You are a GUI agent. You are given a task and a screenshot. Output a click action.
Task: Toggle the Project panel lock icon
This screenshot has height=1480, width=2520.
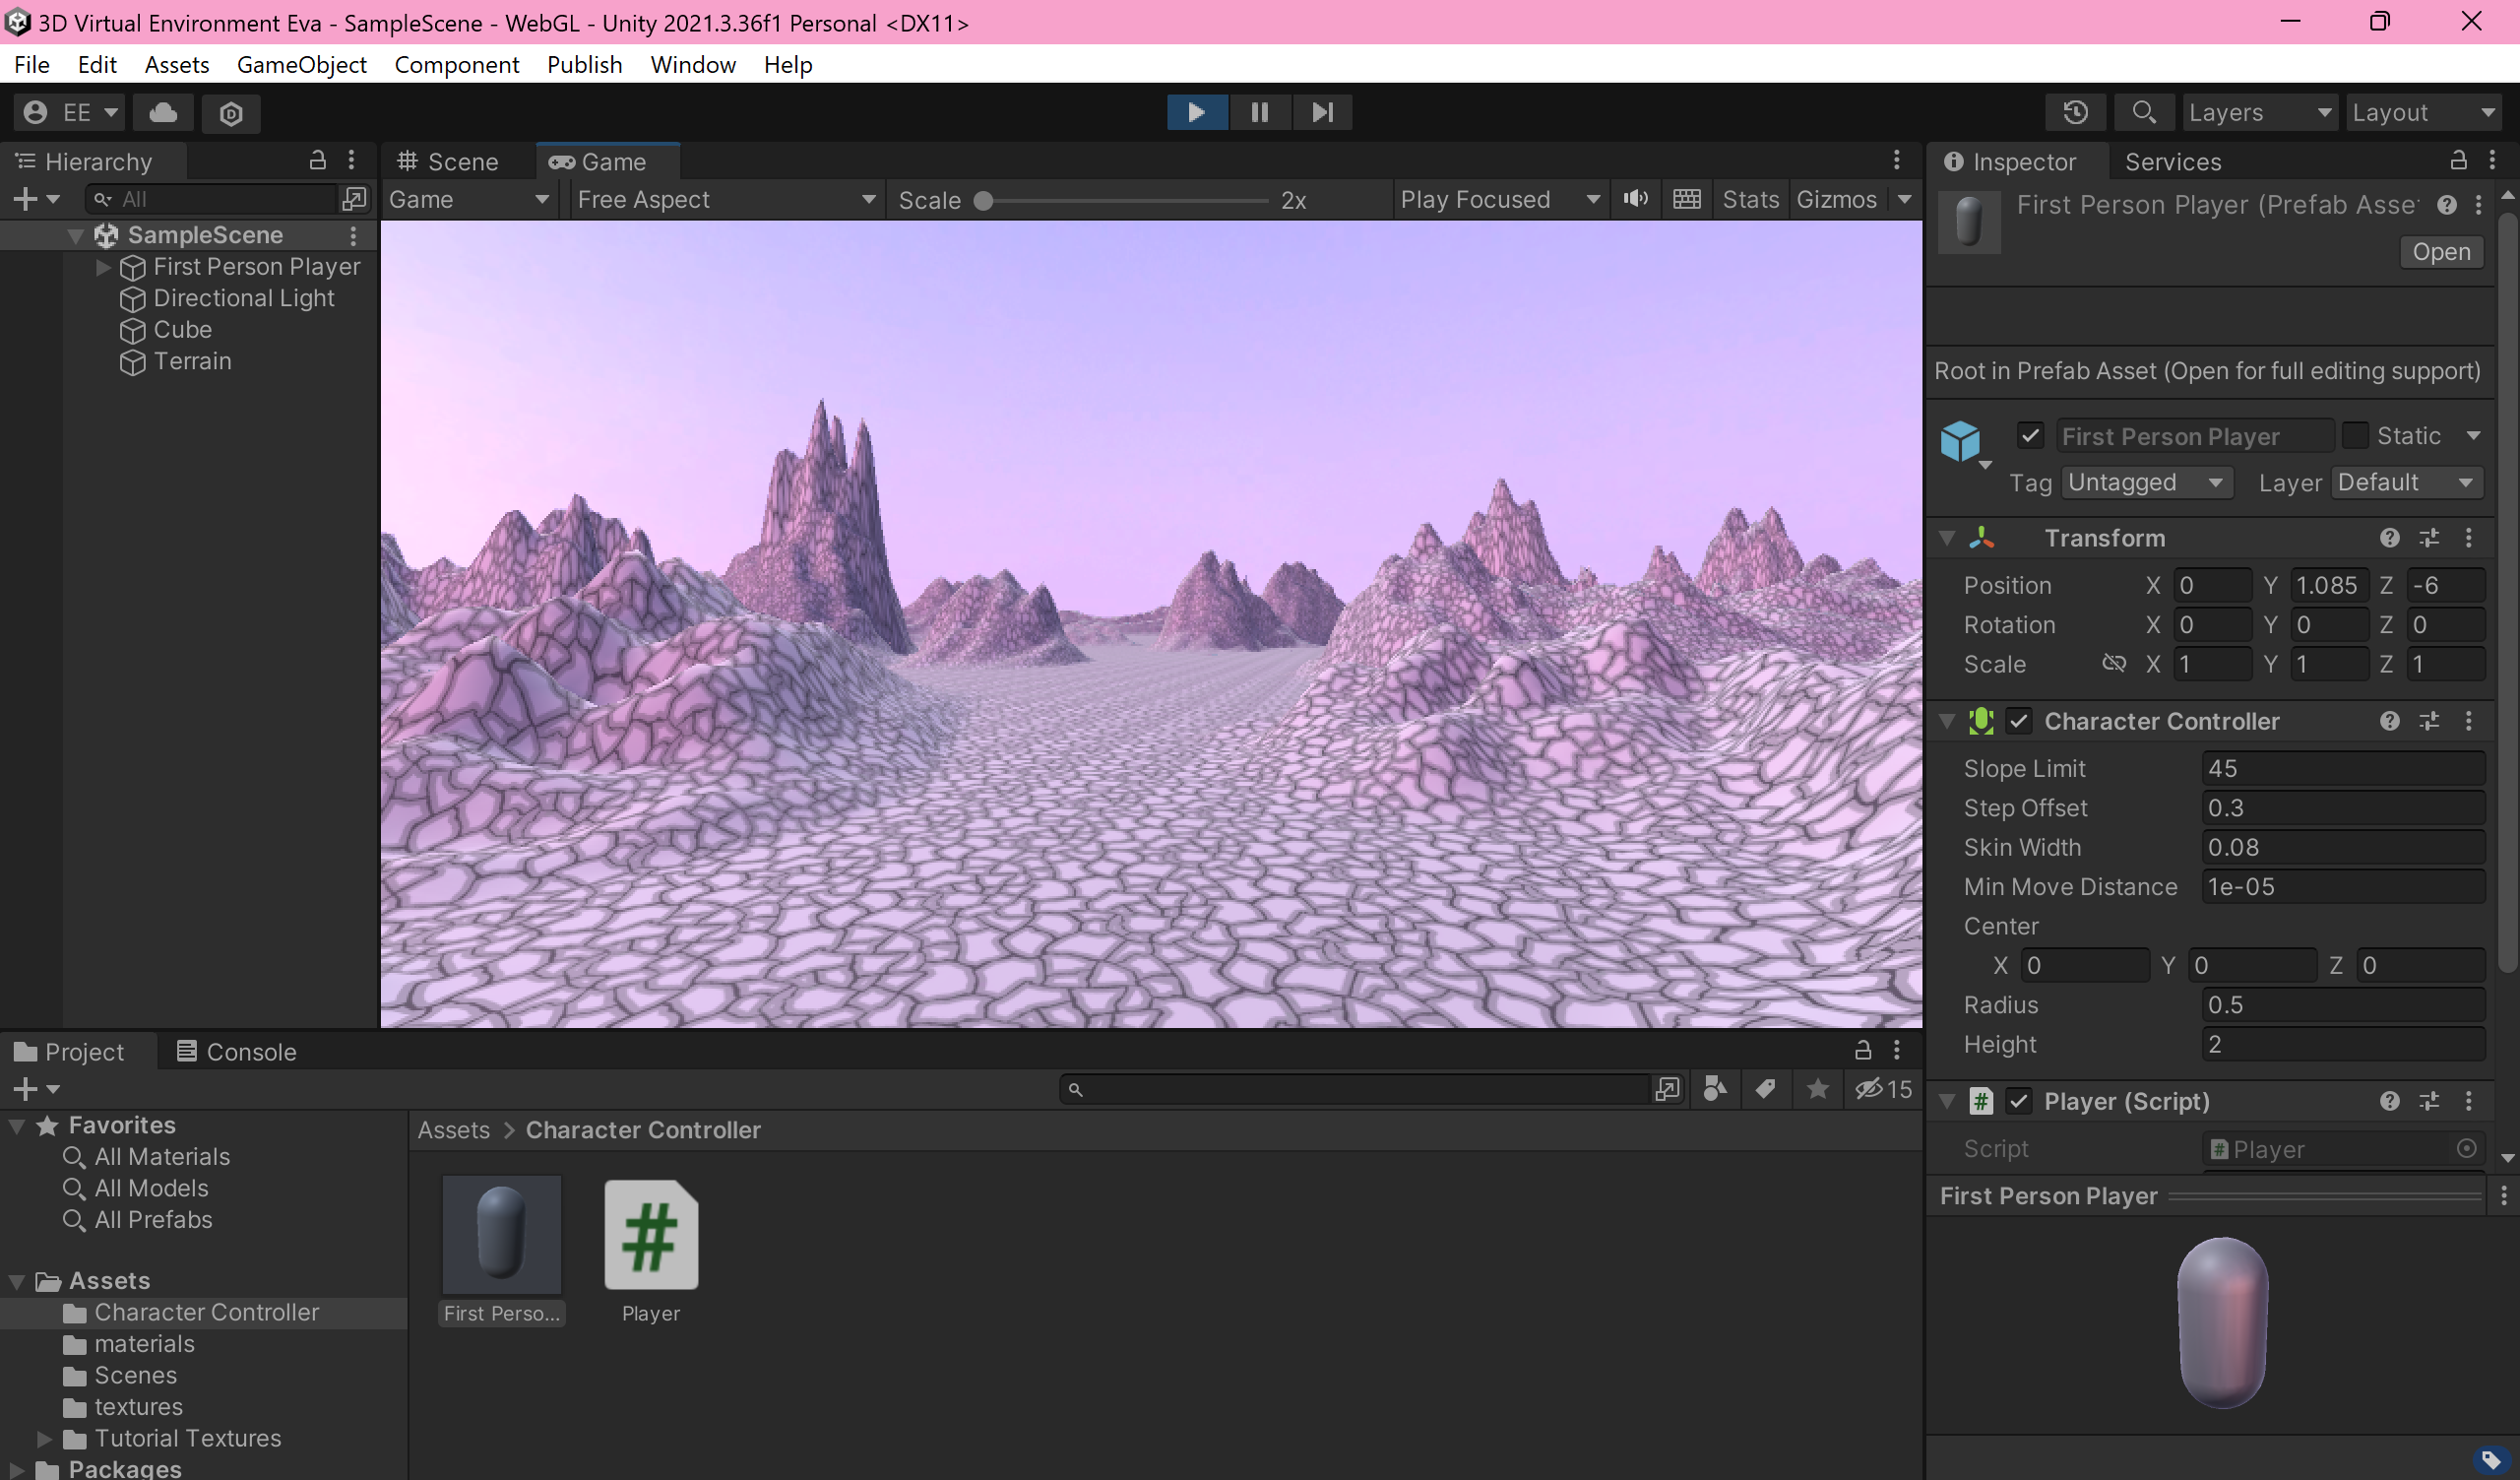click(x=1862, y=1050)
